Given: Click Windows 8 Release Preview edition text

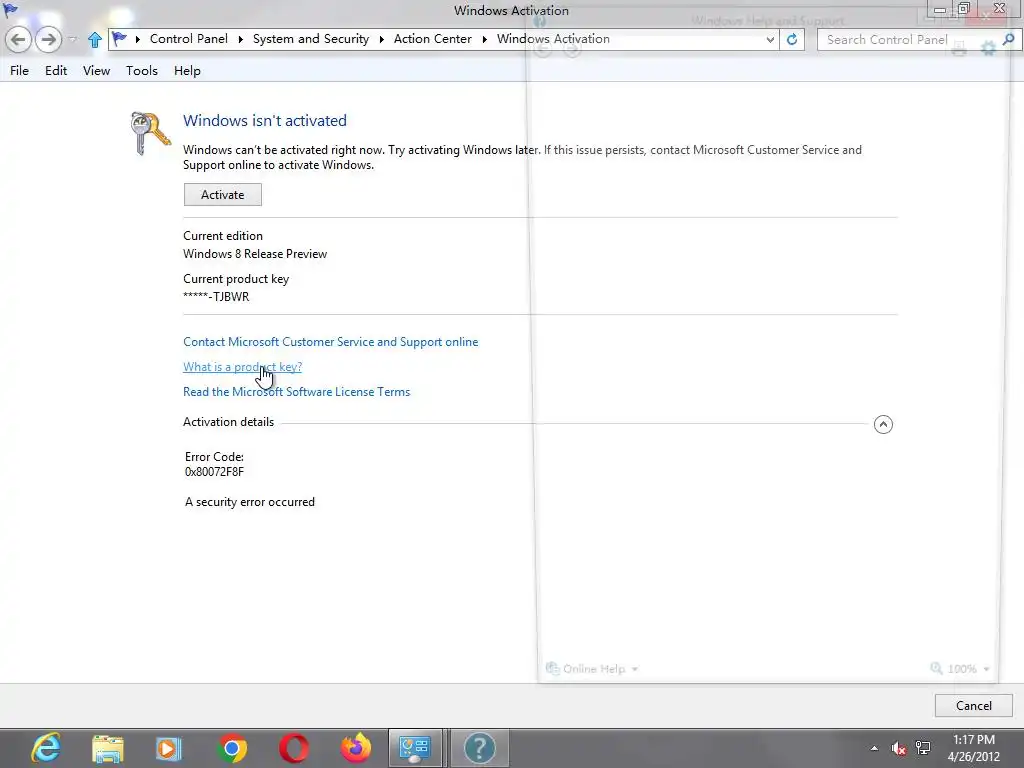Looking at the screenshot, I should tap(255, 254).
